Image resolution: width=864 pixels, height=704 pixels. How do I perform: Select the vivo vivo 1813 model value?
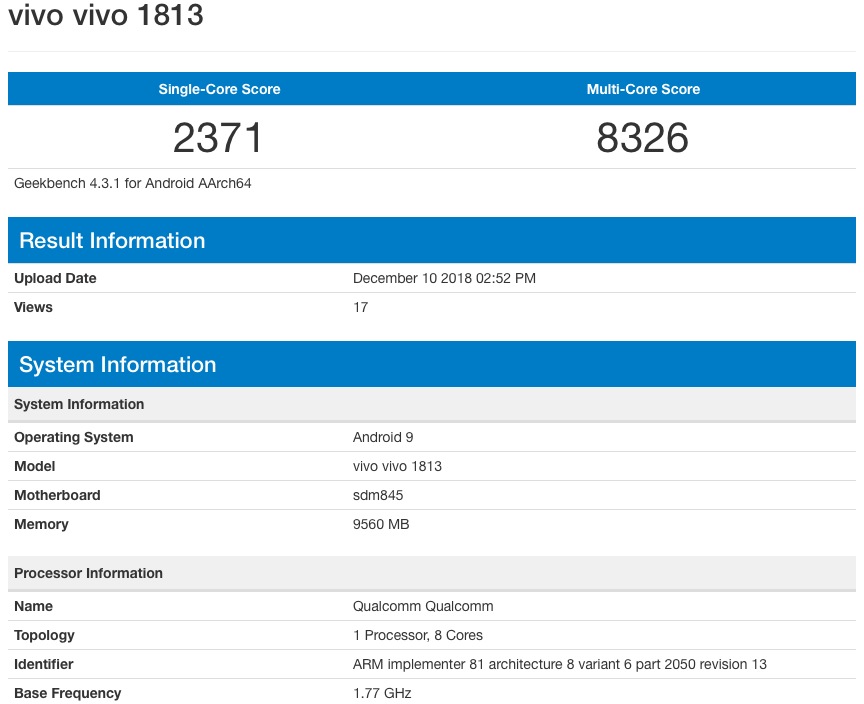(397, 467)
